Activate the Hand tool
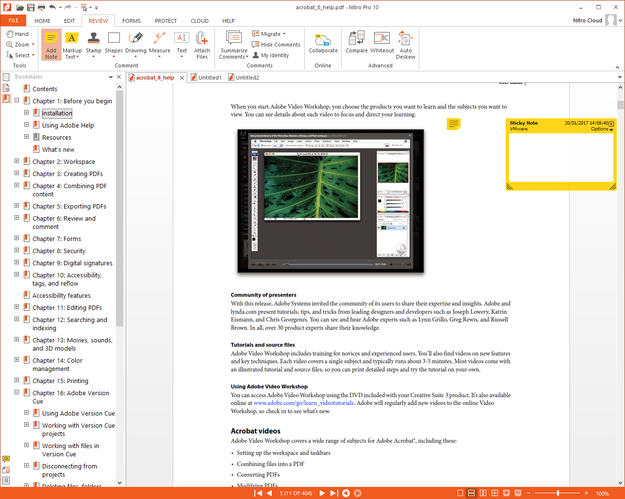This screenshot has height=499, width=625. 18,34
